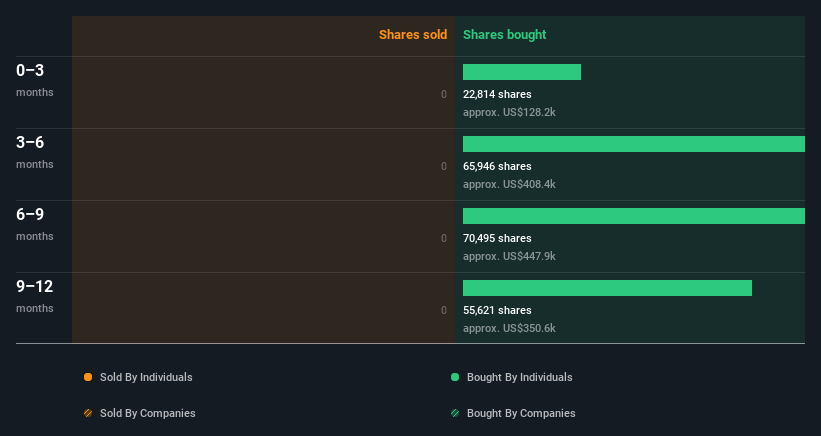Click the 55,621 shares value

point(497,310)
